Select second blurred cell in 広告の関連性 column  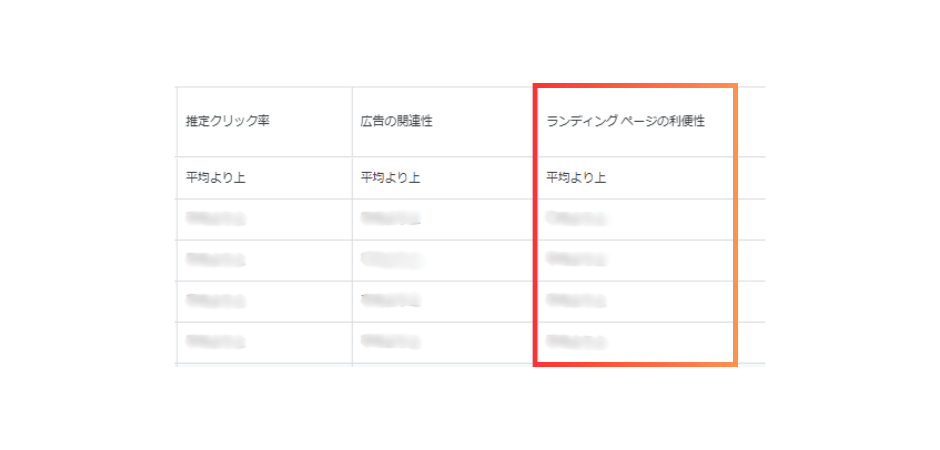coord(390,260)
